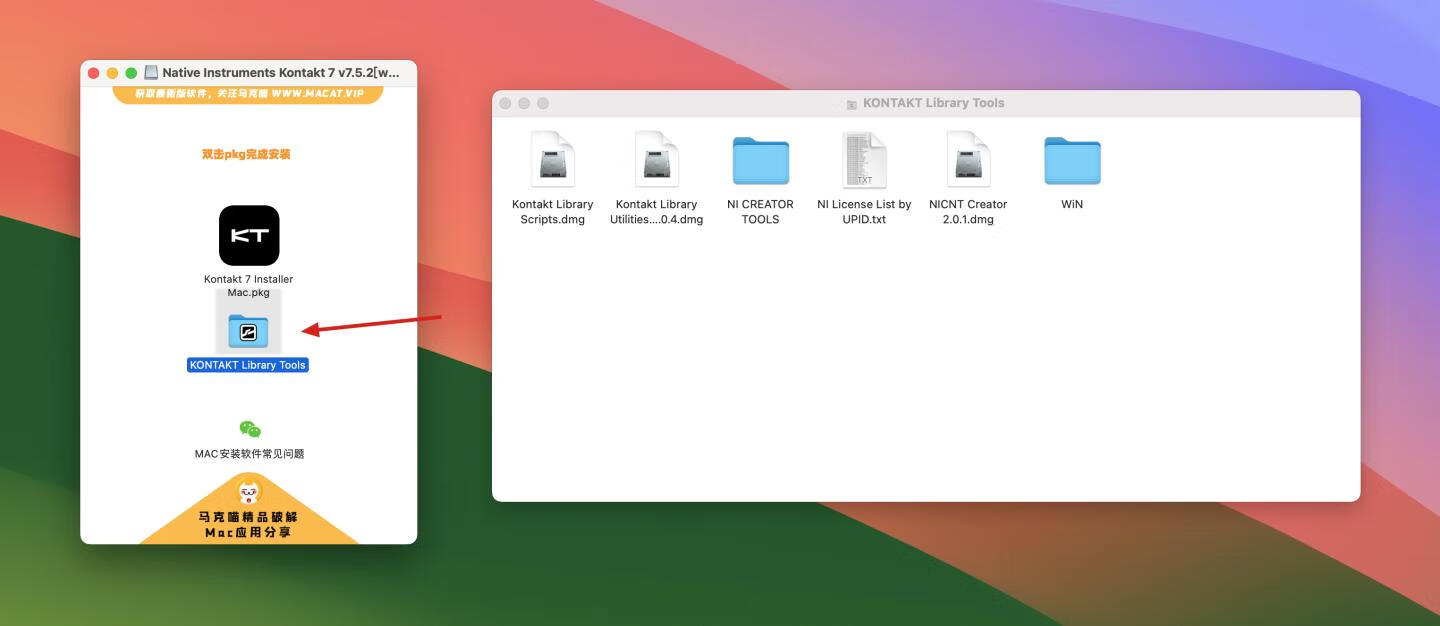Image resolution: width=1440 pixels, height=626 pixels.
Task: Click the green WeChat icon
Action: pos(250,429)
